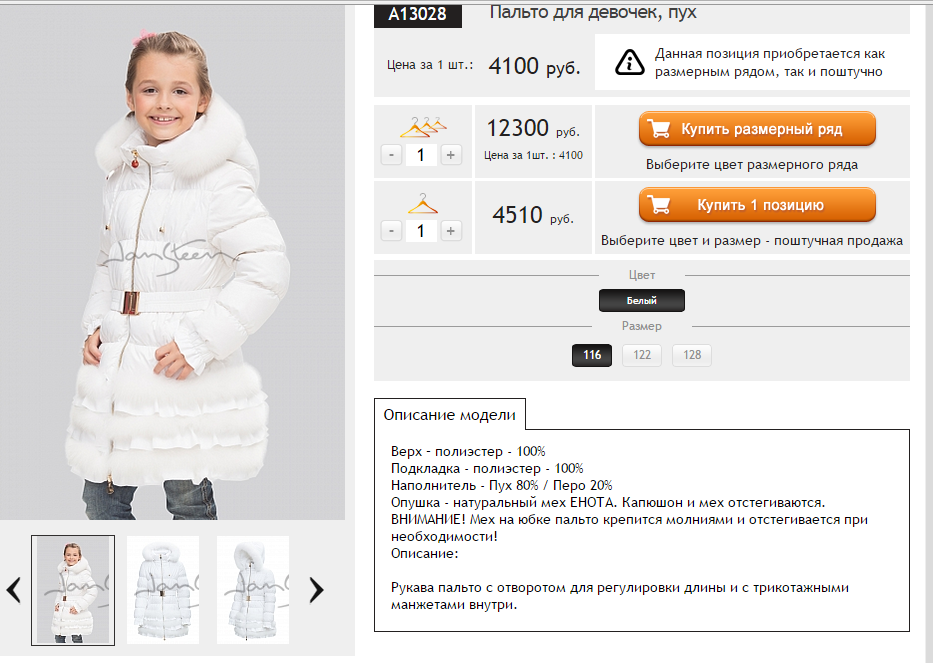Screen dimensions: 933x663
Task: Click cart icon on buy 1 position button
Action: 659,205
